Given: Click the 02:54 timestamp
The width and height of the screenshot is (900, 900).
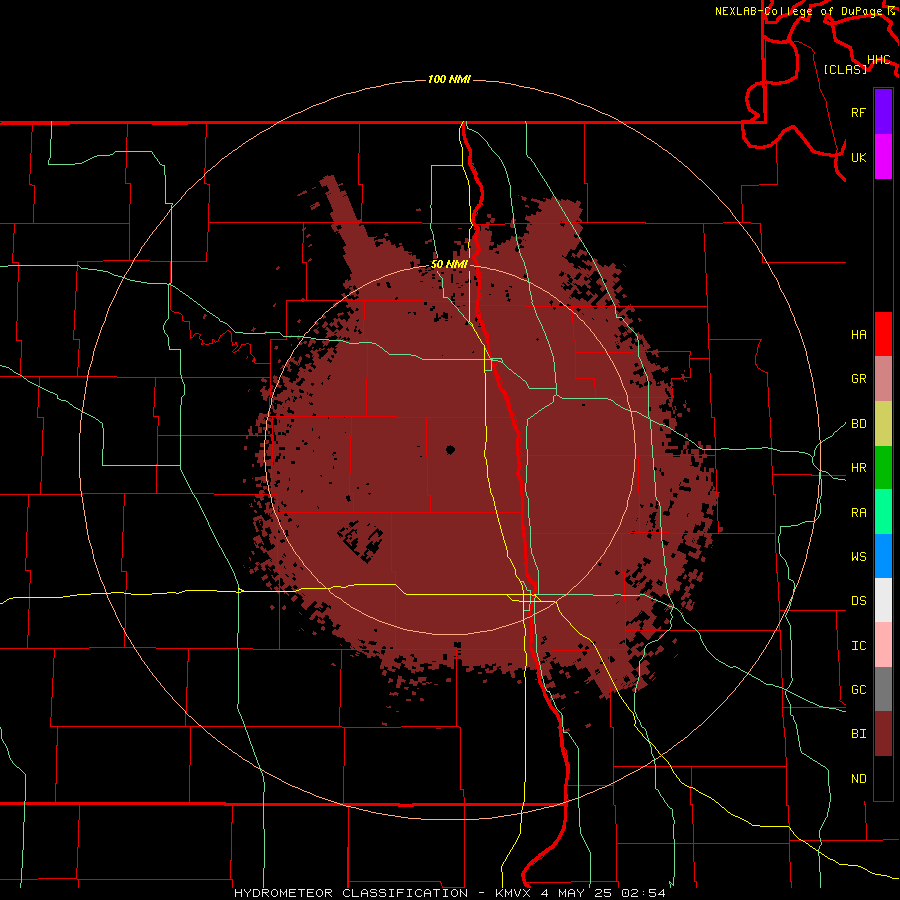Looking at the screenshot, I should tap(642, 893).
